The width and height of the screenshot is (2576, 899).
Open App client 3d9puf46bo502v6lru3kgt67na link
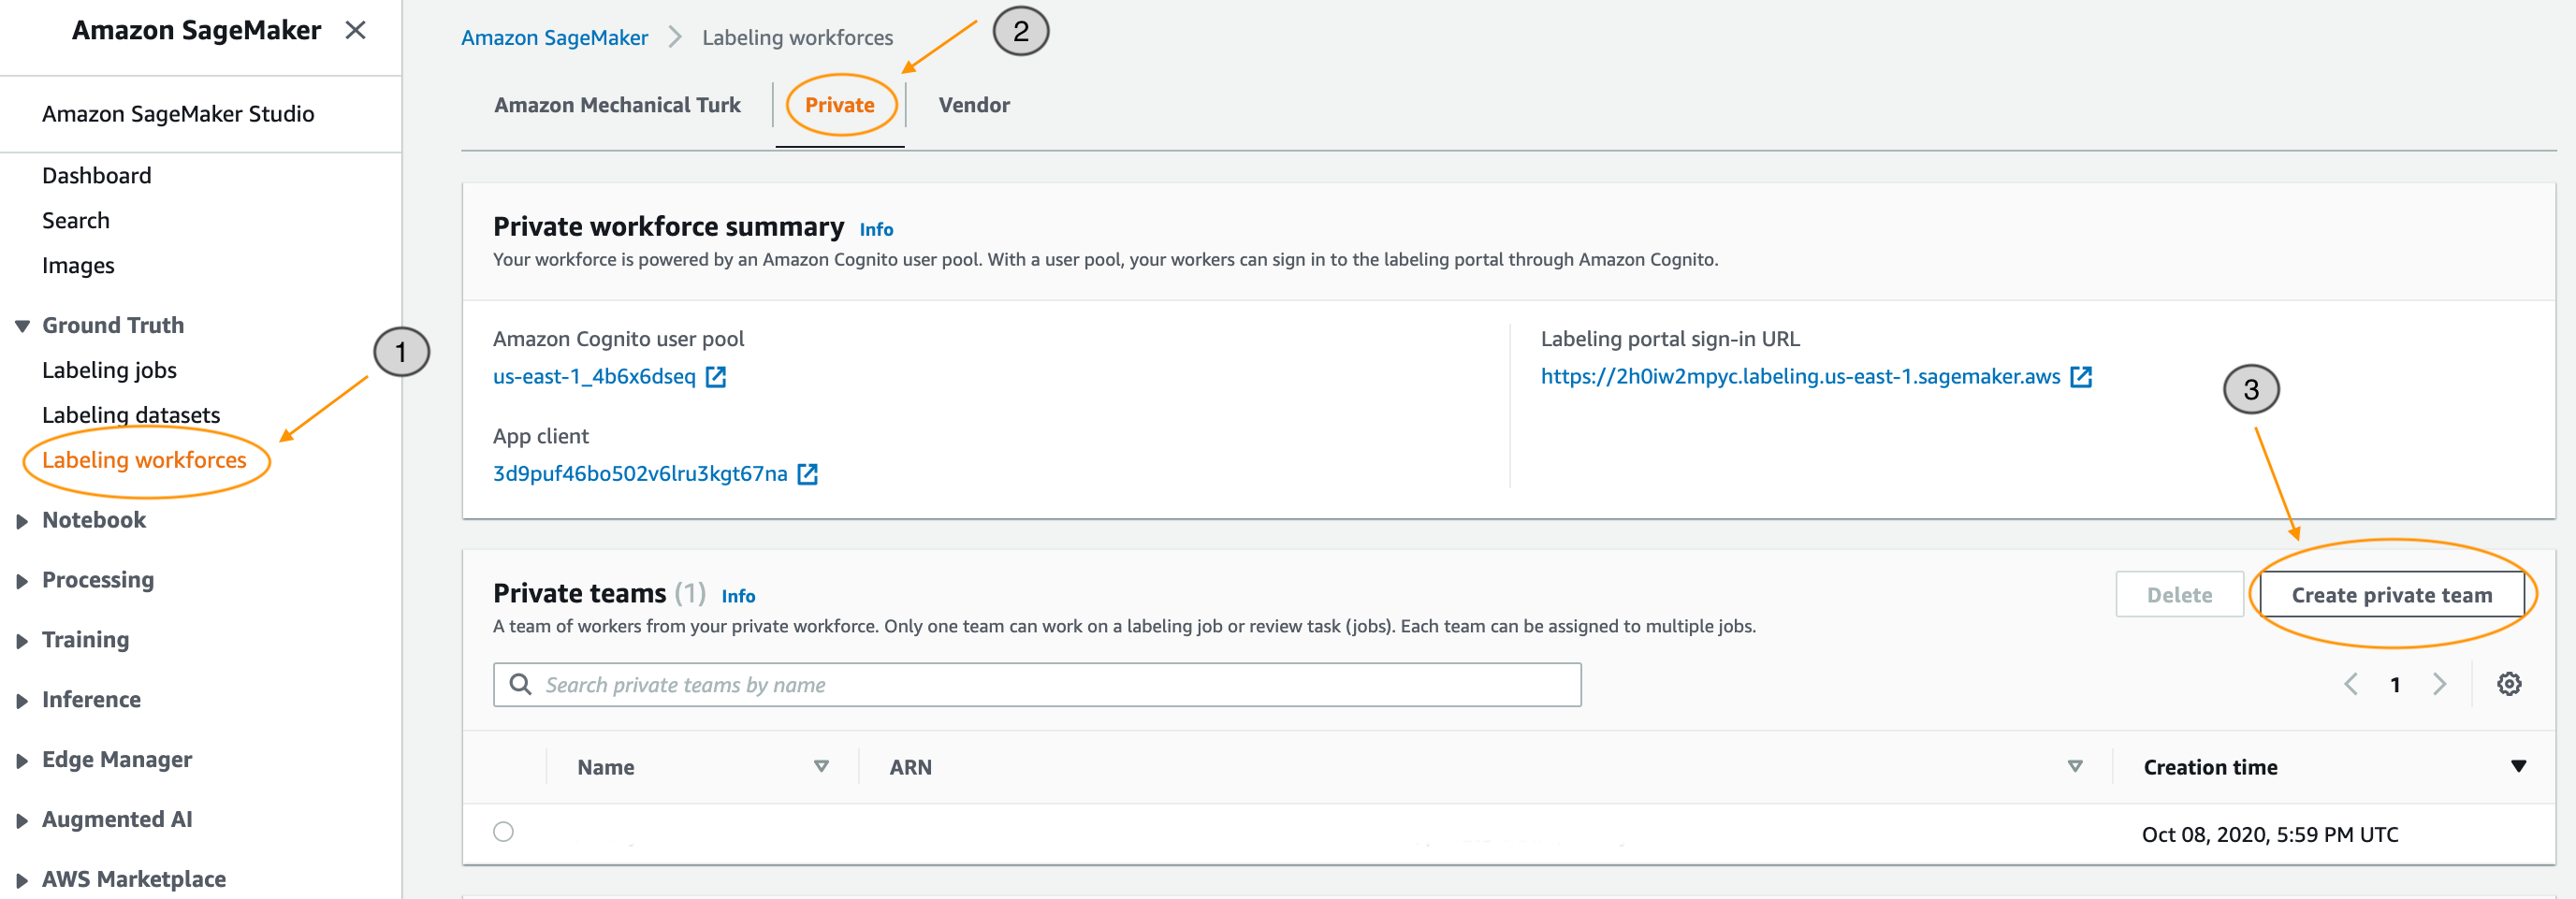pos(640,474)
